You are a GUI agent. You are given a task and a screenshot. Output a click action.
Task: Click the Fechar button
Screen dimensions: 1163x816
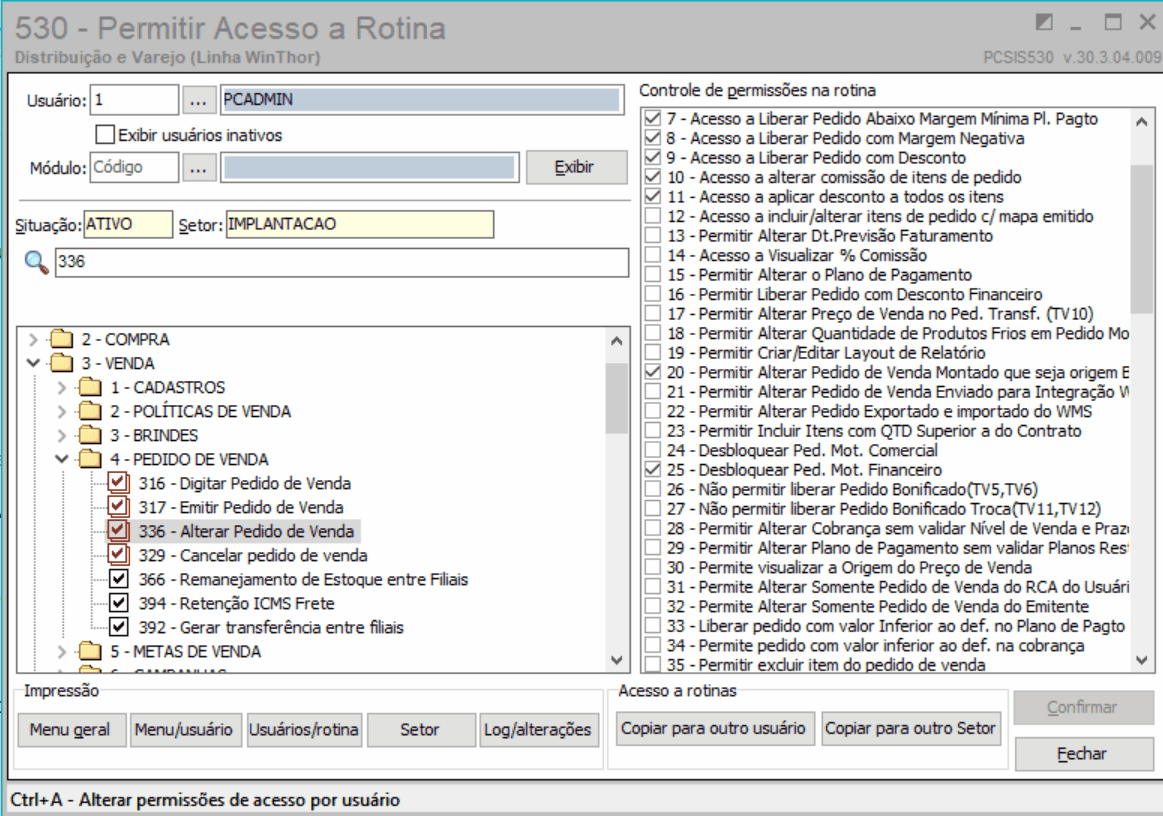1082,754
